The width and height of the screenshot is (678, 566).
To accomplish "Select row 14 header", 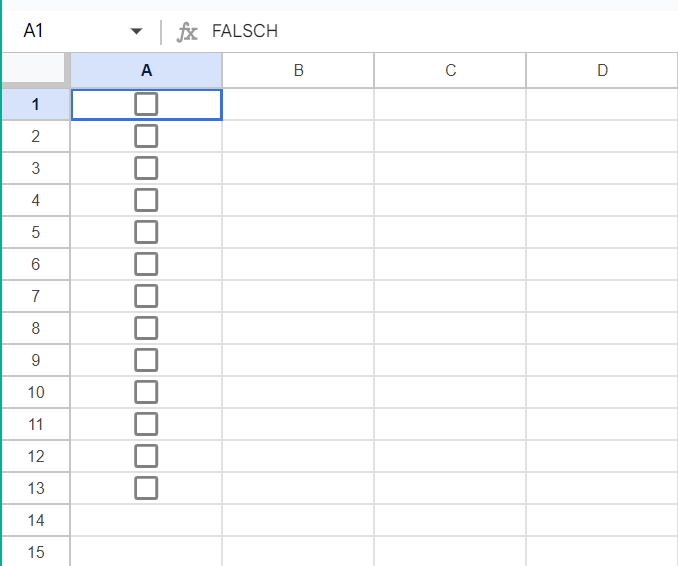I will (36, 520).
